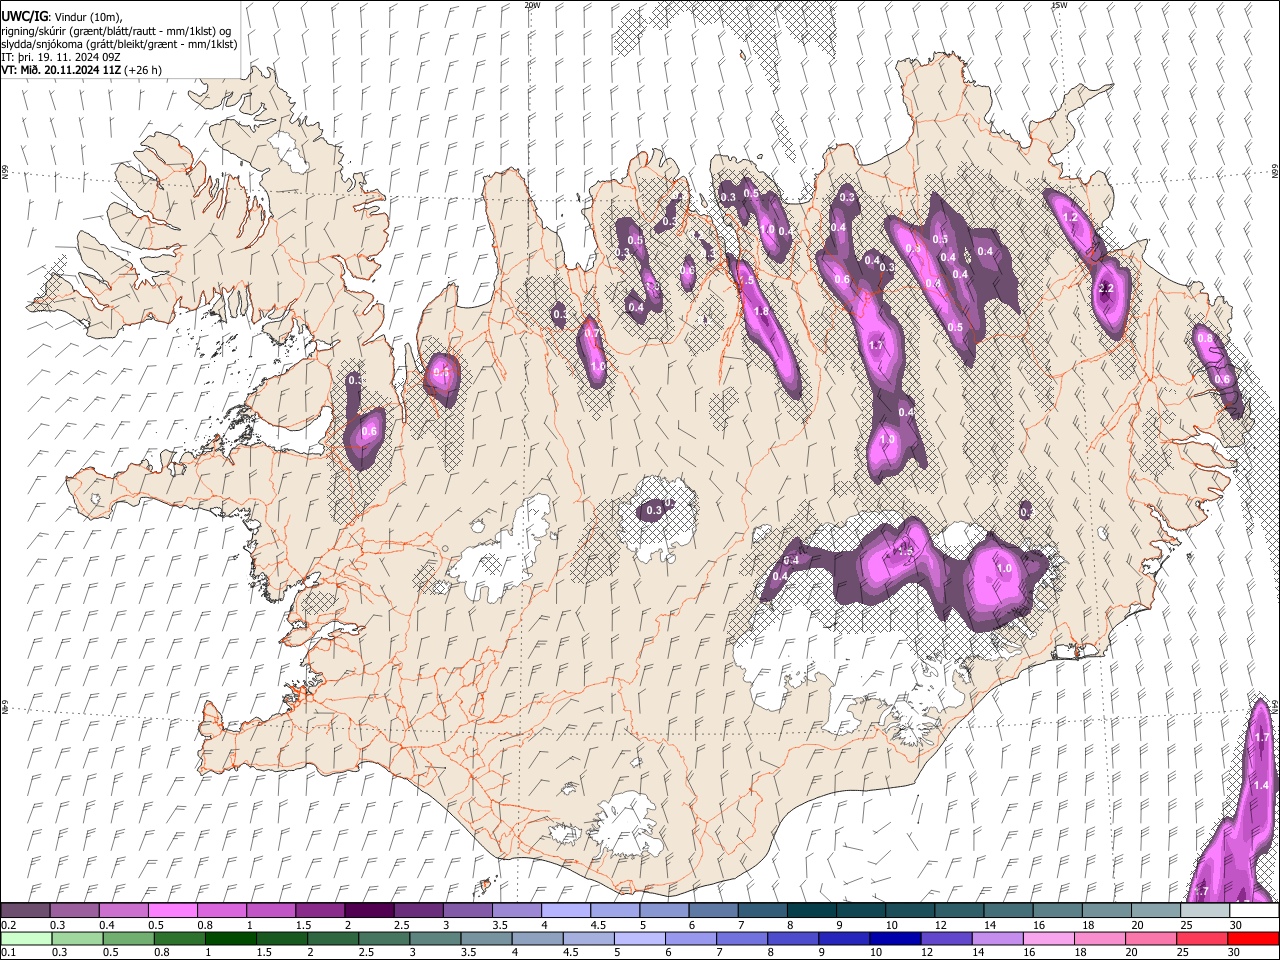Click the 0.7 snowfall value on map

coord(591,333)
